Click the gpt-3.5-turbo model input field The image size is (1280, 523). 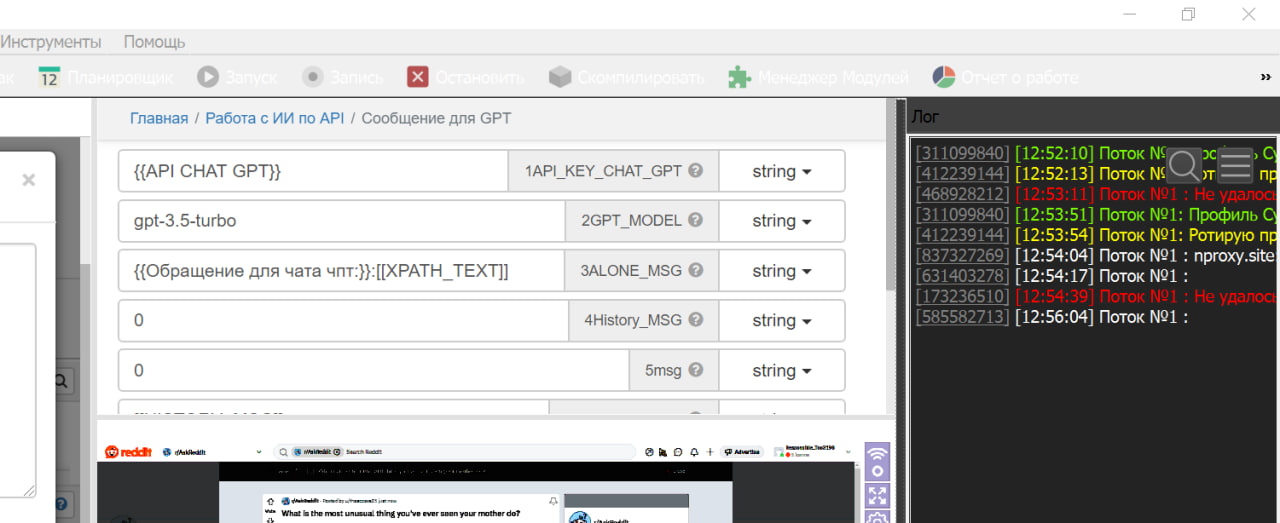[340, 221]
